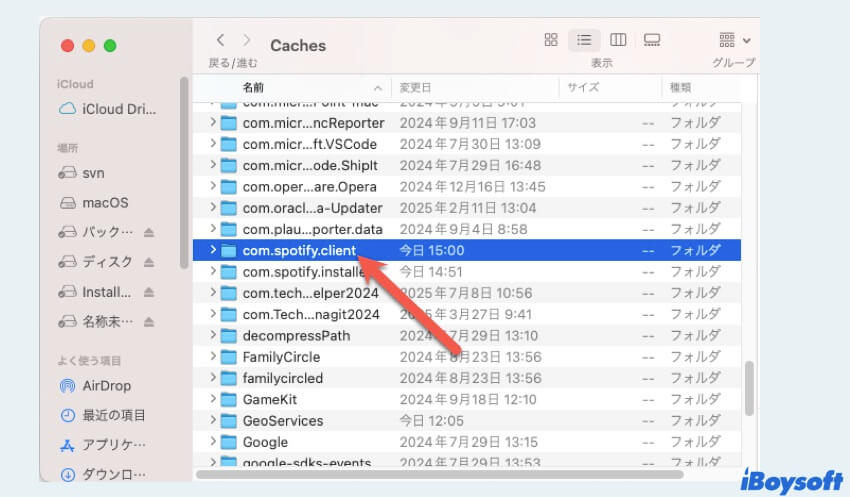Open macOS disk in sidebar
This screenshot has width=850, height=497.
94,203
